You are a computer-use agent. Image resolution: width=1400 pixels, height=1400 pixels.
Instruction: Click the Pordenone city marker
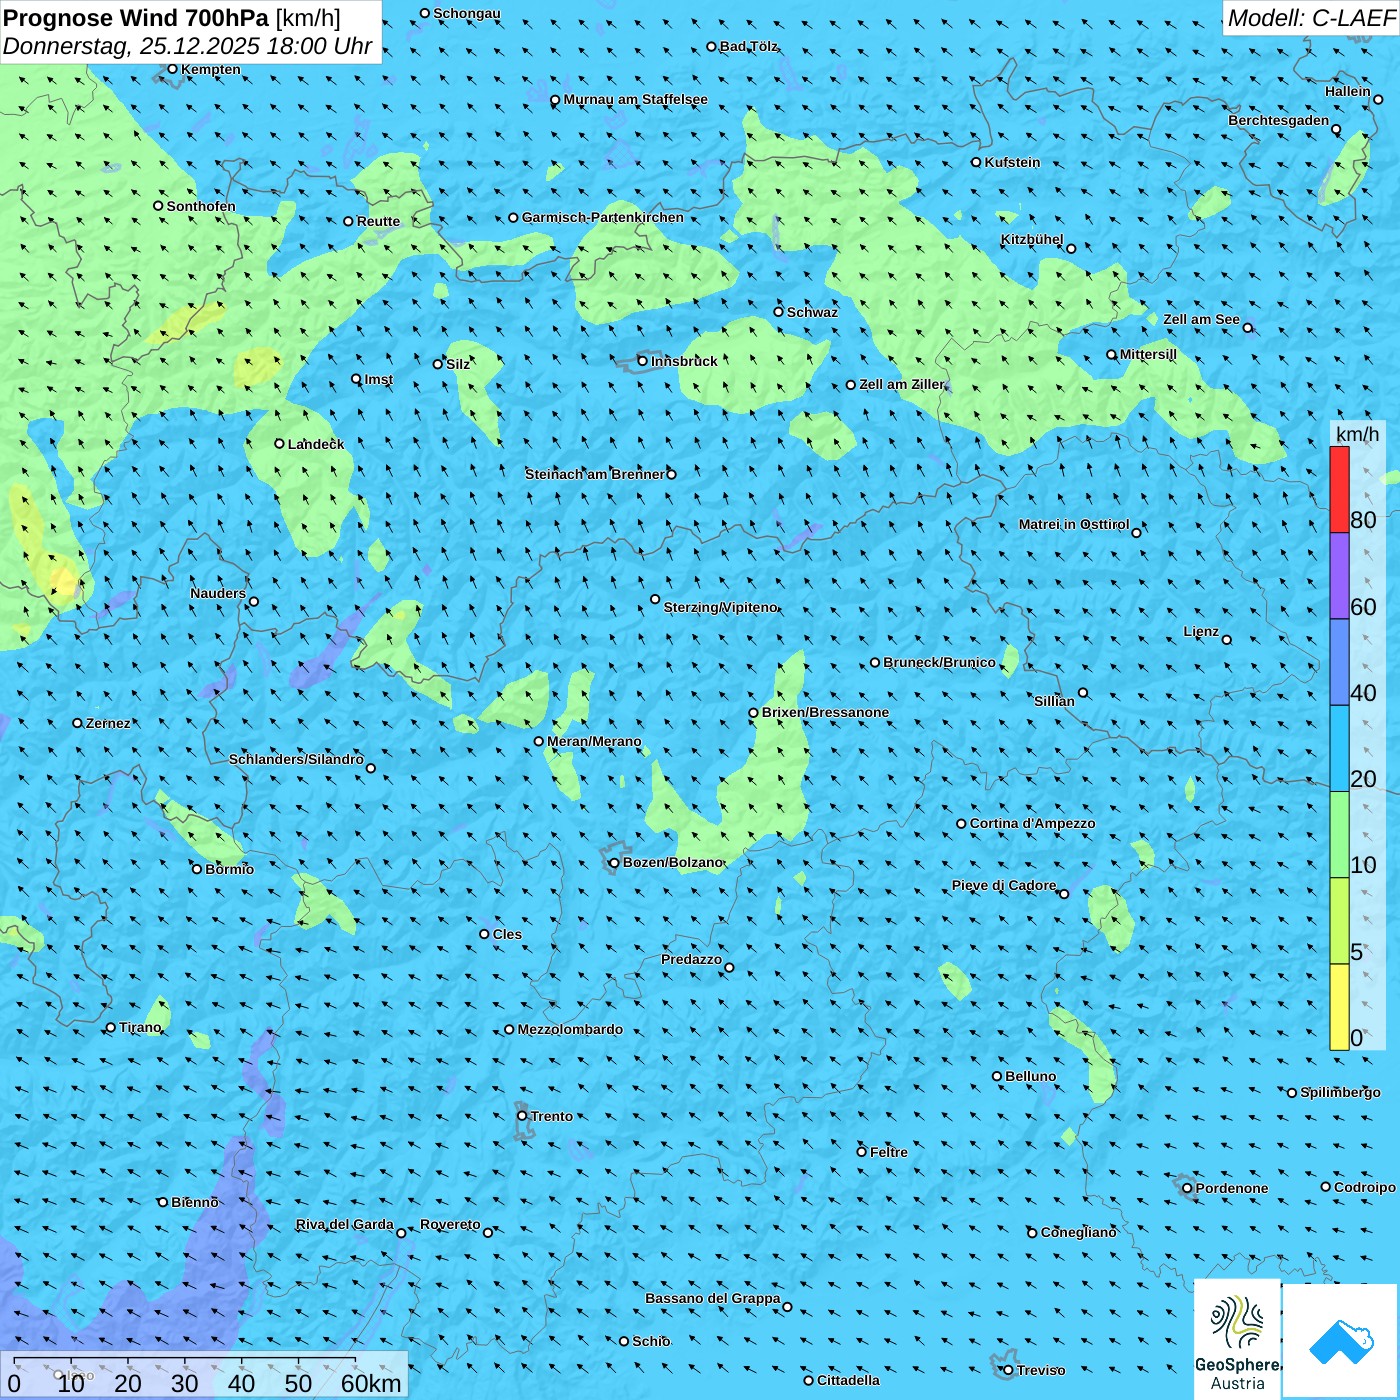pos(1187,1188)
